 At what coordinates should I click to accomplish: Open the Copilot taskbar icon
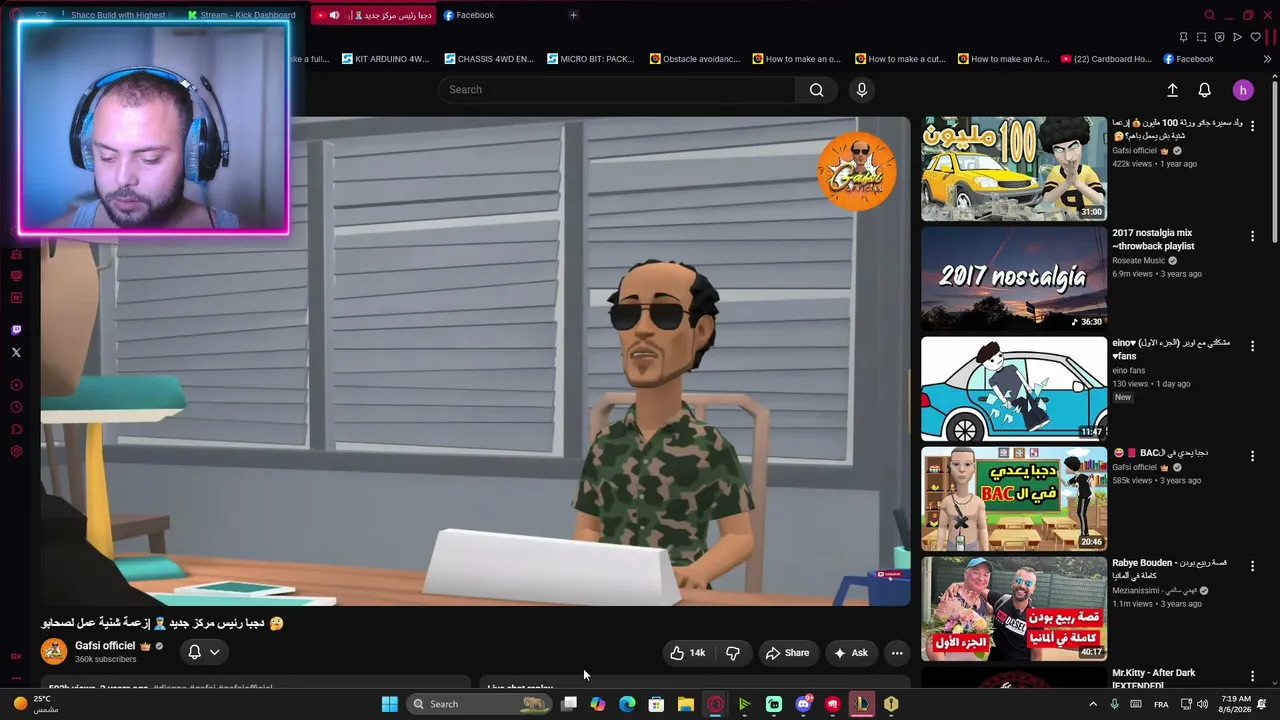598,704
